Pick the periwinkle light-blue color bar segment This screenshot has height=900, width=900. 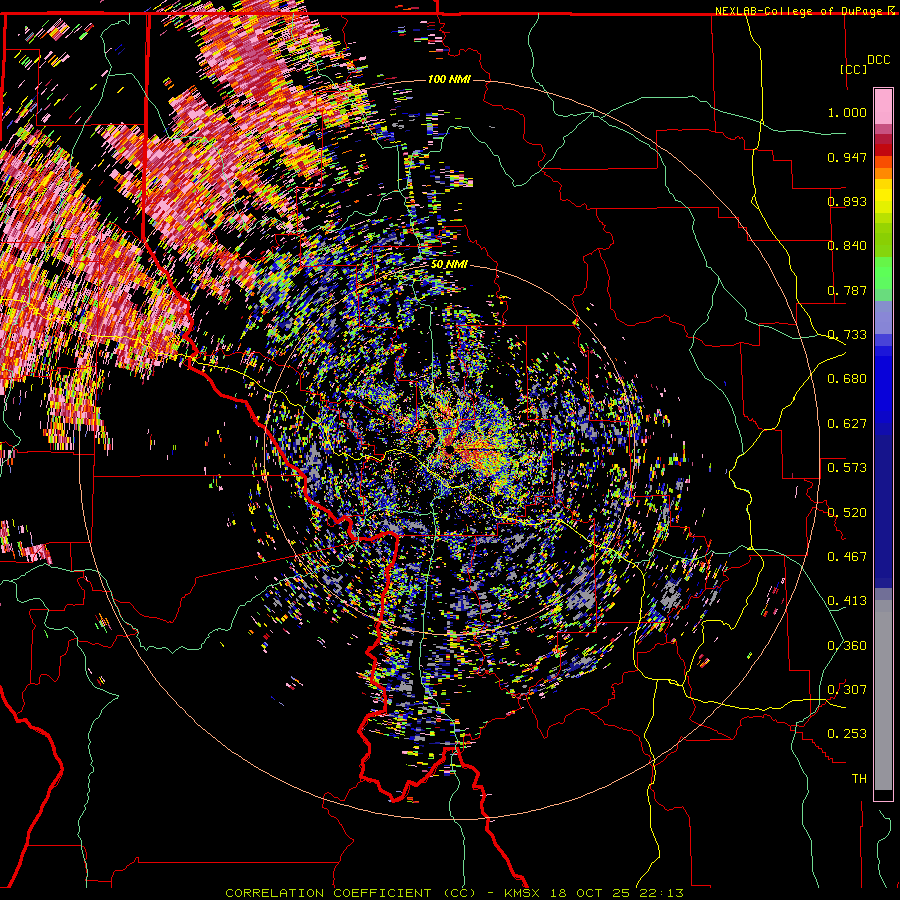(883, 317)
